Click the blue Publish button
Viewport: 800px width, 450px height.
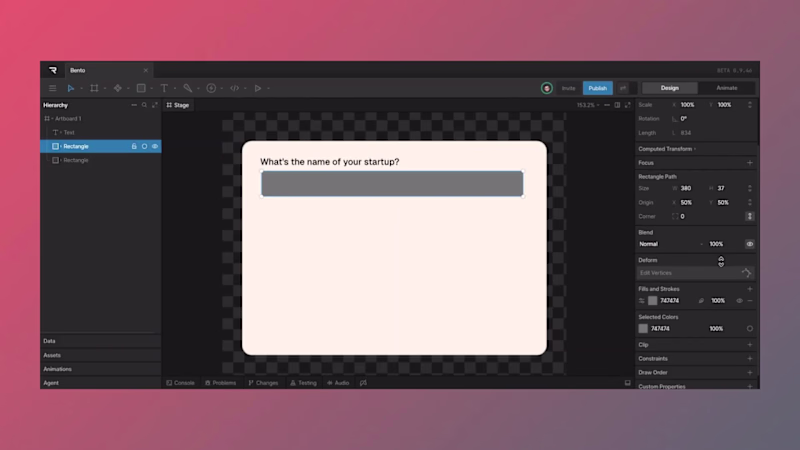(x=597, y=88)
